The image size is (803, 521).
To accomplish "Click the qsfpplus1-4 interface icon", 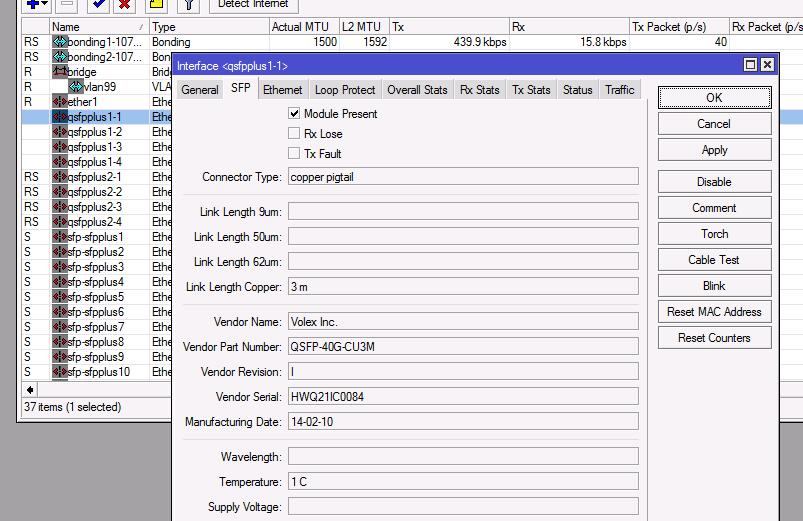I will point(59,162).
